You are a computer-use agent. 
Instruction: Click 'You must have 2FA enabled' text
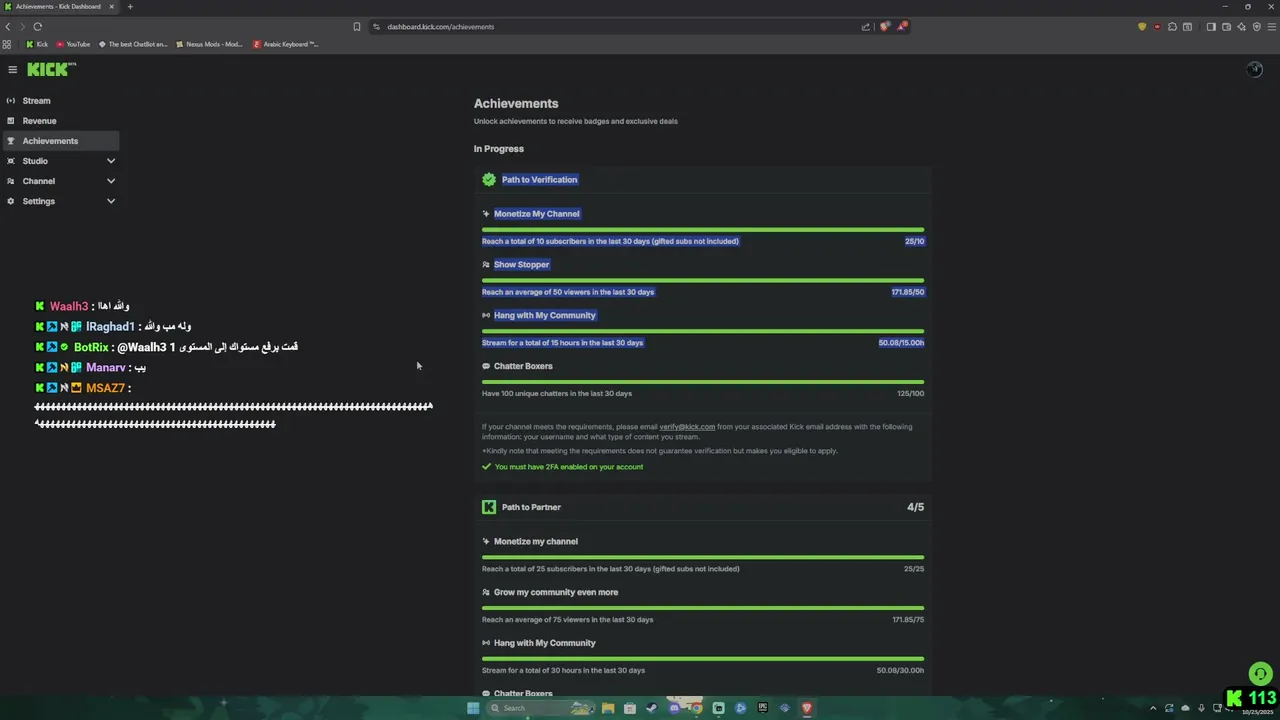coord(569,467)
